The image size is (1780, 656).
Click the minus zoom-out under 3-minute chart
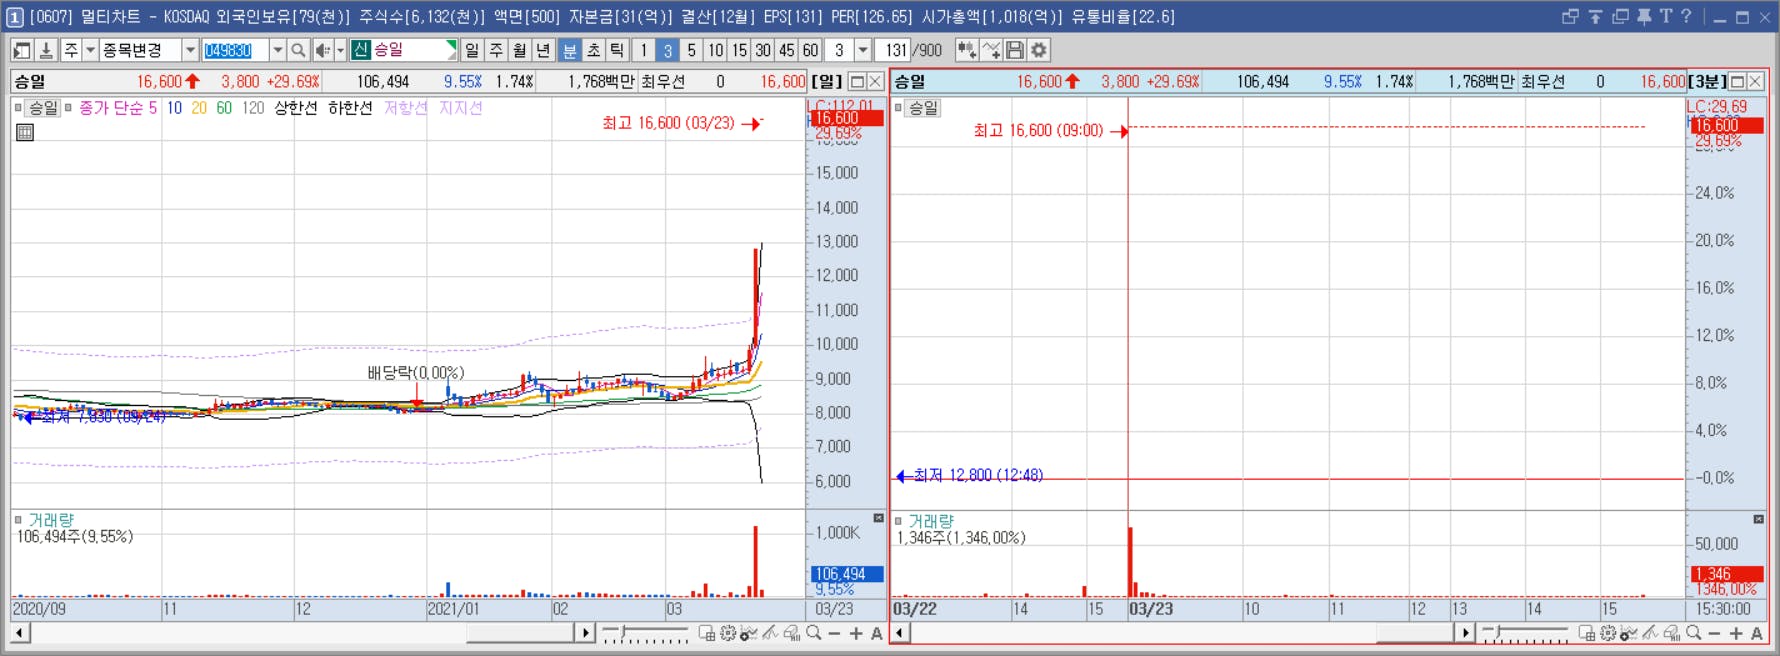[1714, 633]
